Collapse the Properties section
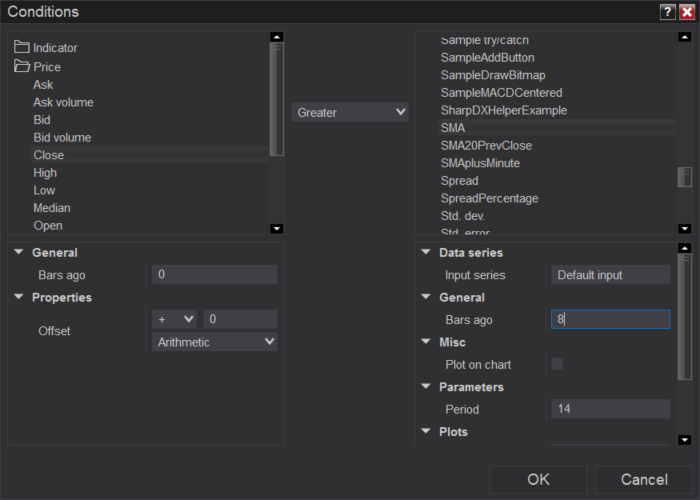 (19, 296)
